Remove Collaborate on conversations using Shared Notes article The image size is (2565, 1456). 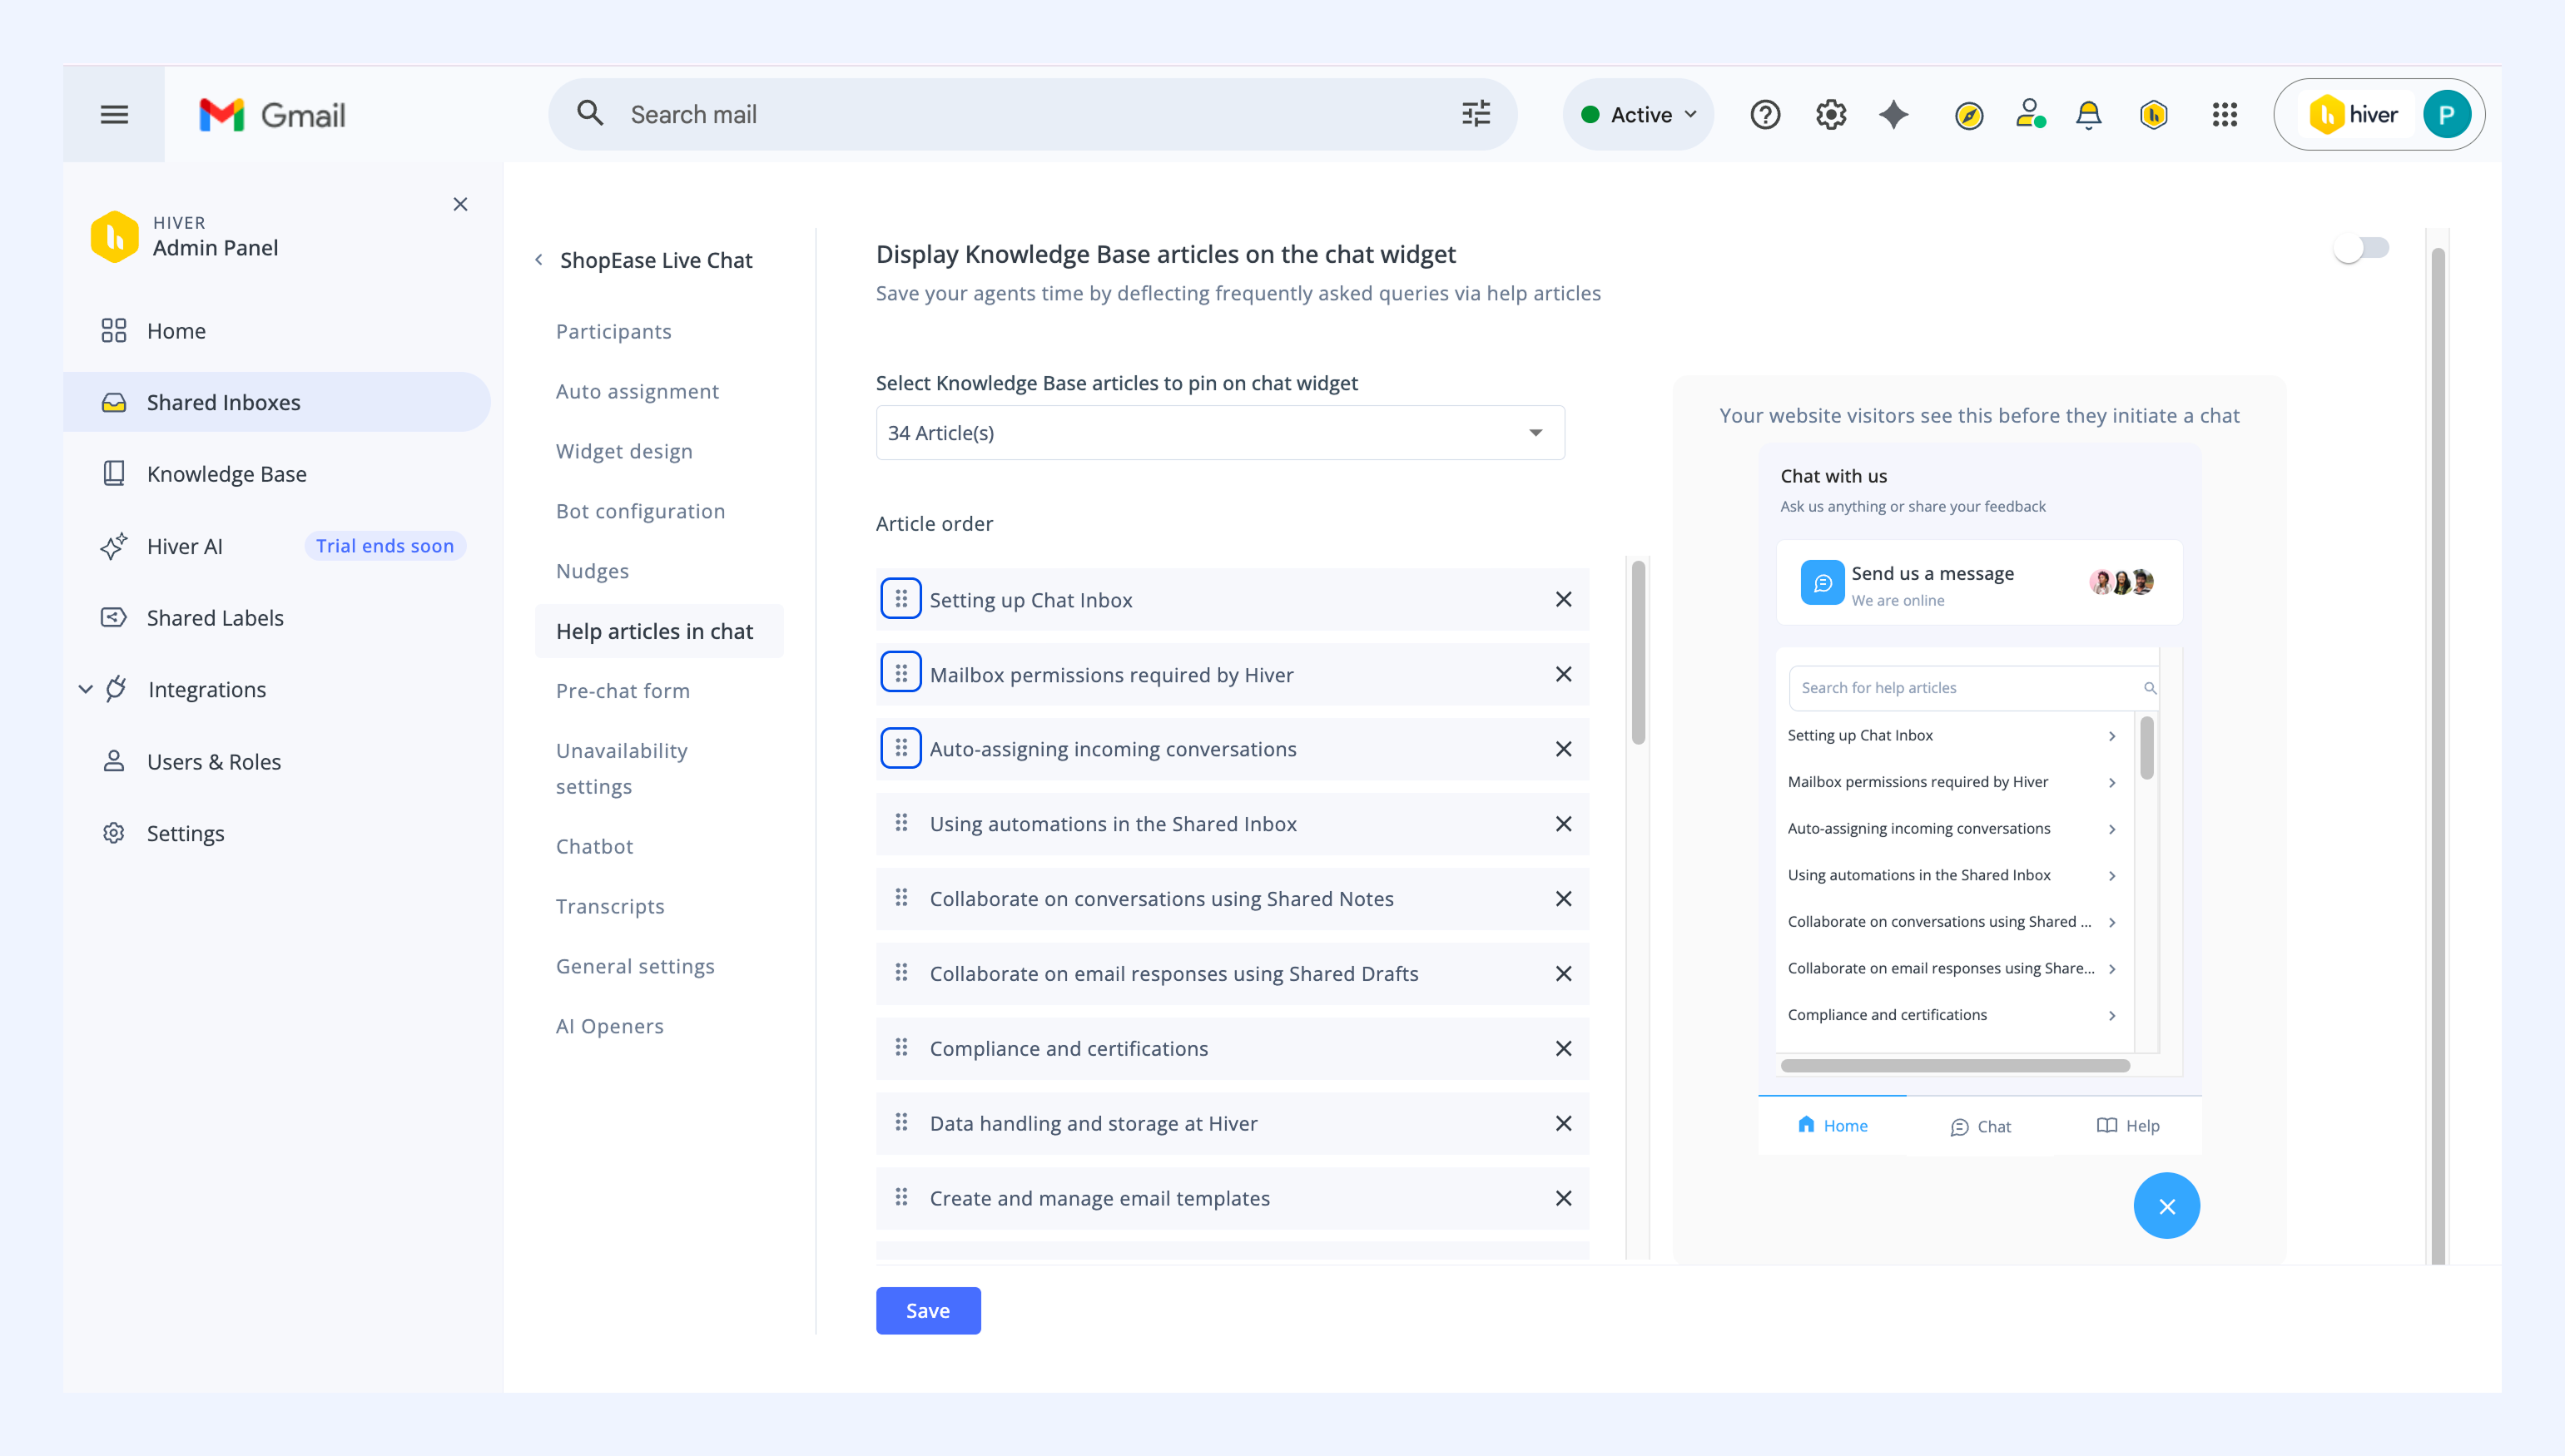(1563, 899)
